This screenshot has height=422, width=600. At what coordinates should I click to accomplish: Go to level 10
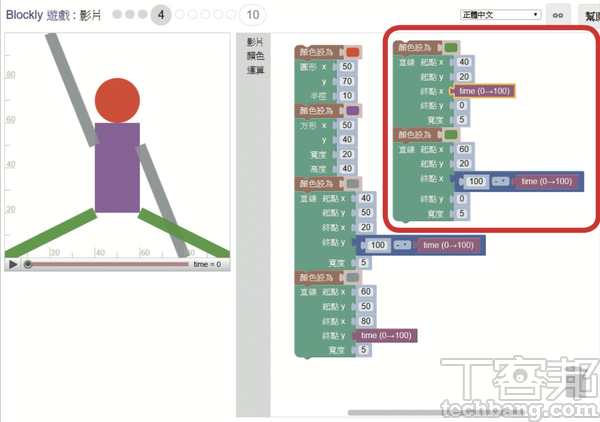pos(252,15)
